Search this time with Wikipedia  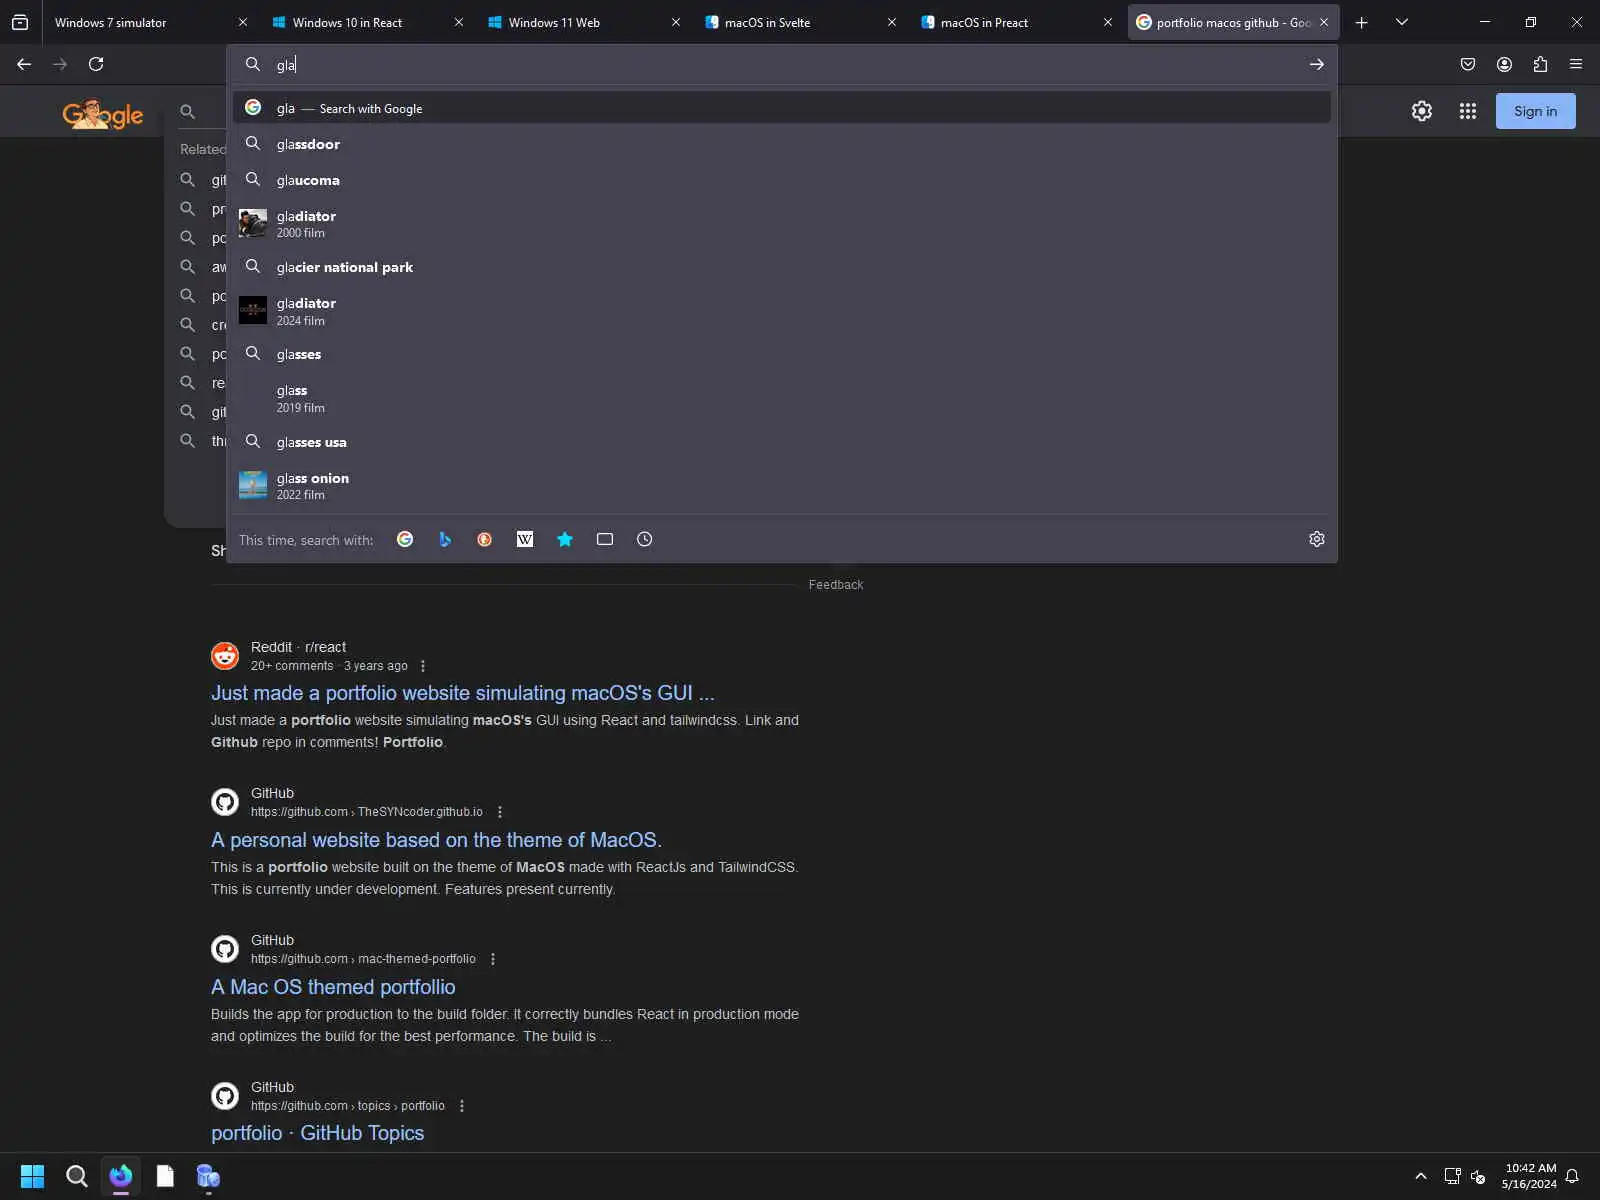(525, 539)
